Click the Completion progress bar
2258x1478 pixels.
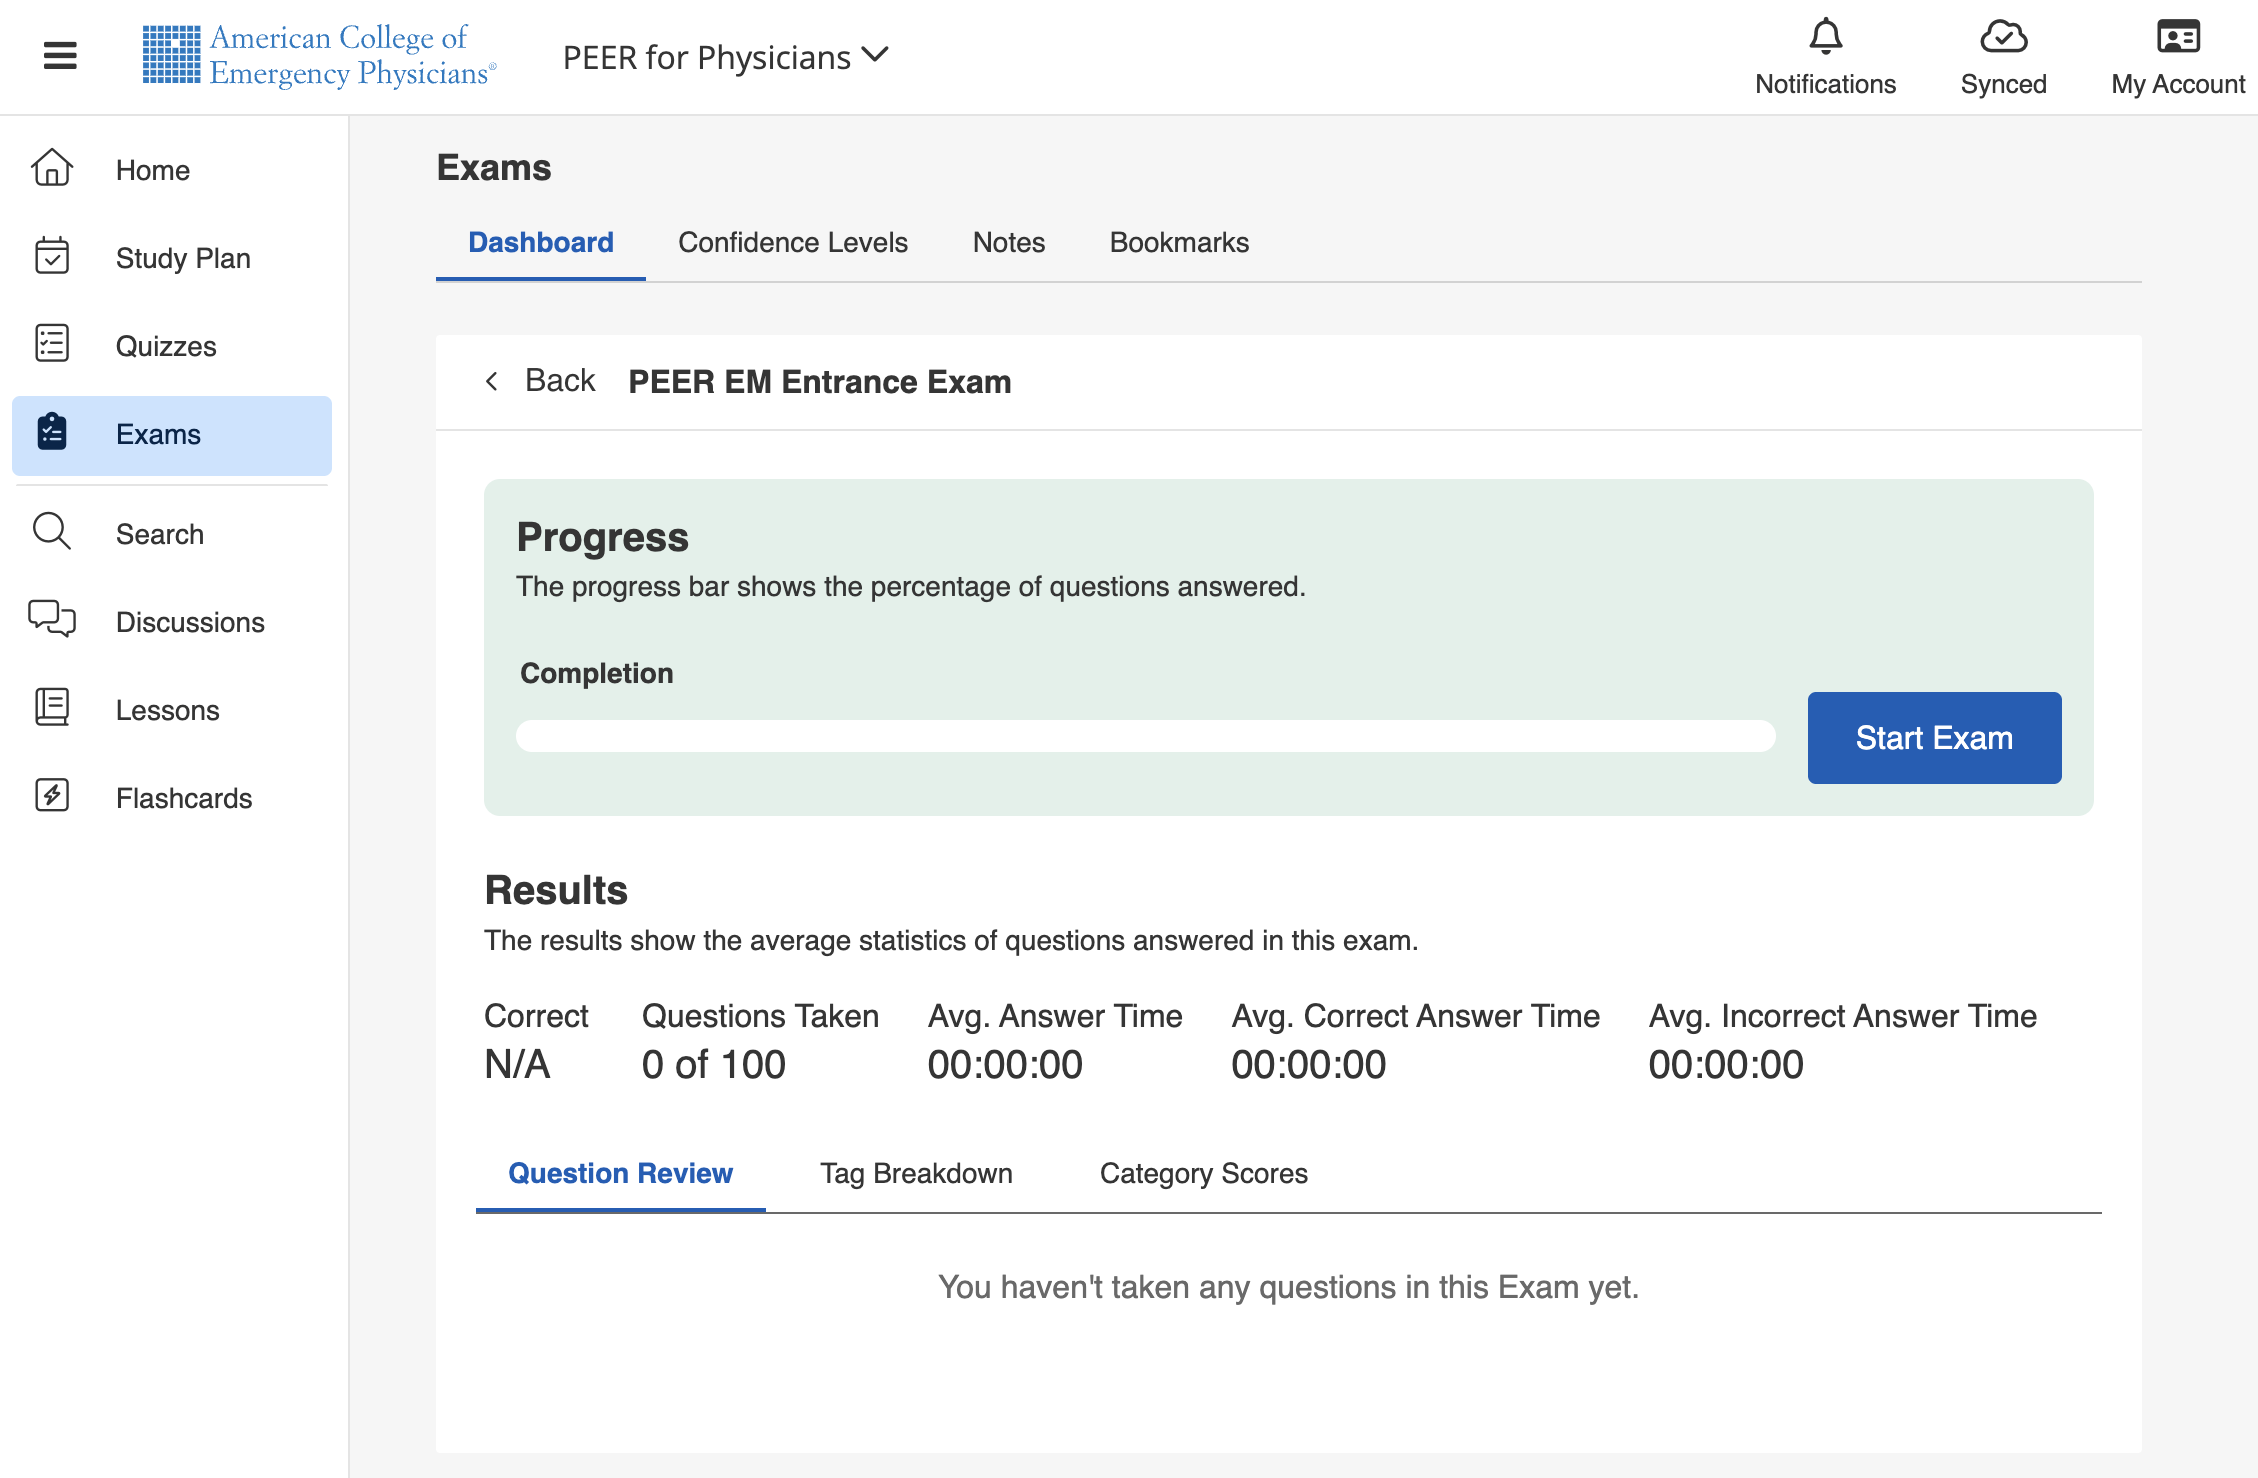click(x=1146, y=736)
